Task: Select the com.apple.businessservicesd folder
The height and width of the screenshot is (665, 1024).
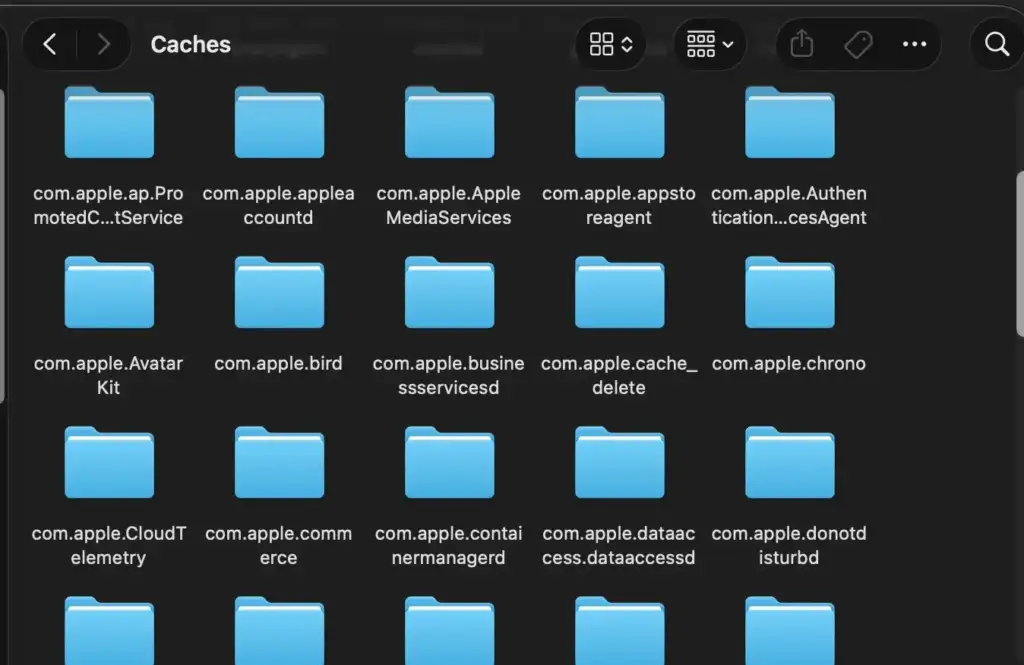Action: (x=449, y=292)
